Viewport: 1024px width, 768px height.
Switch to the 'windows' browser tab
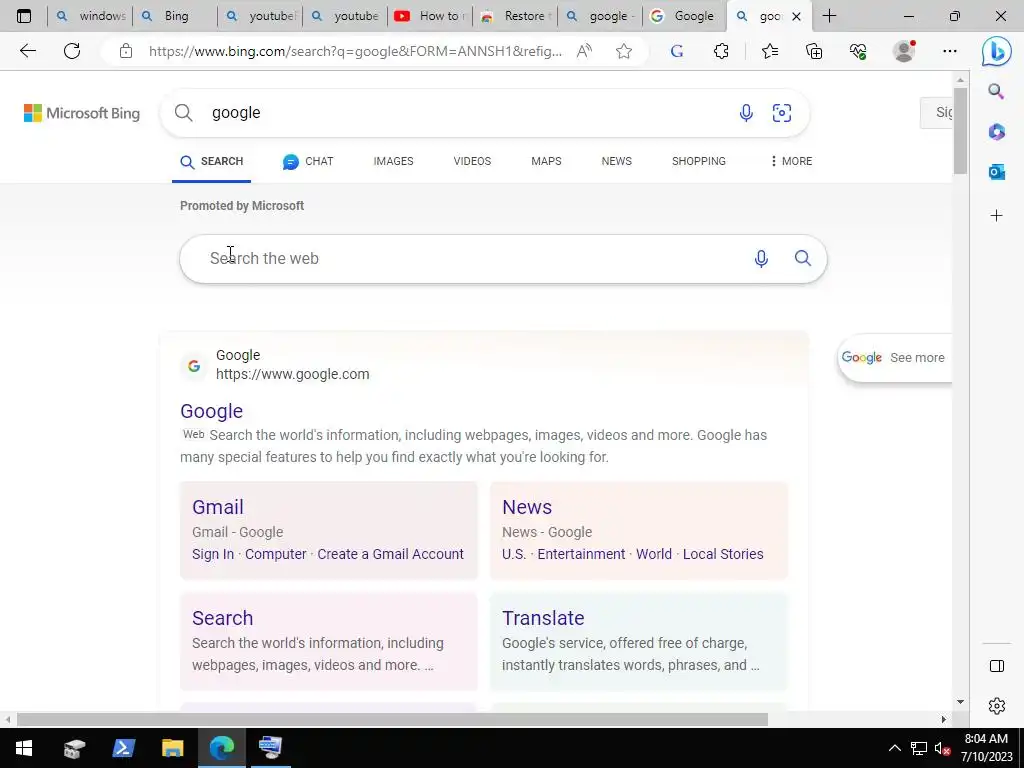tap(91, 16)
